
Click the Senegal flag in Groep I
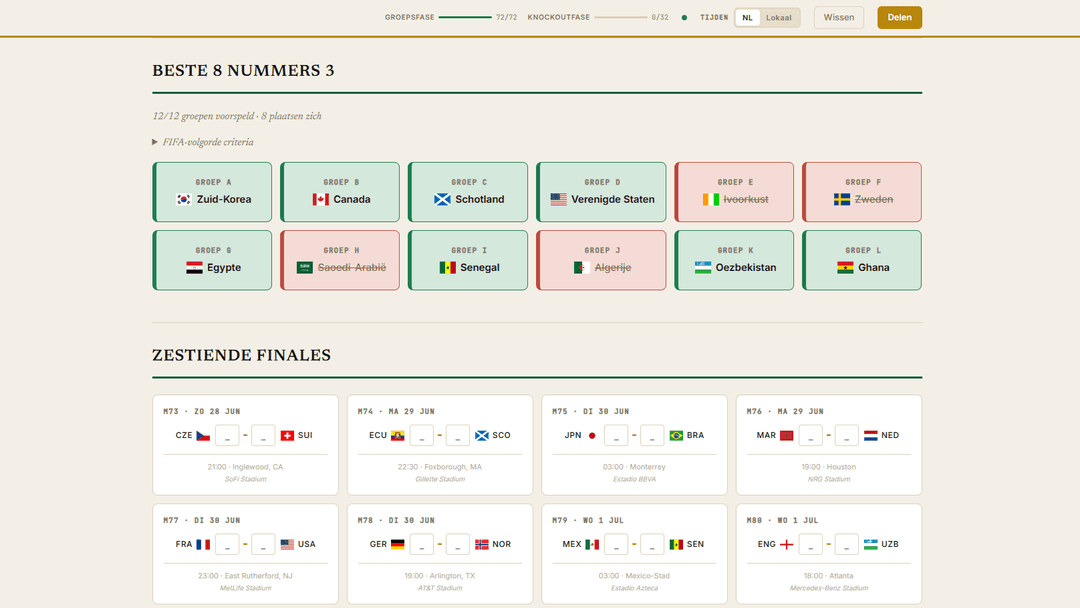448,268
